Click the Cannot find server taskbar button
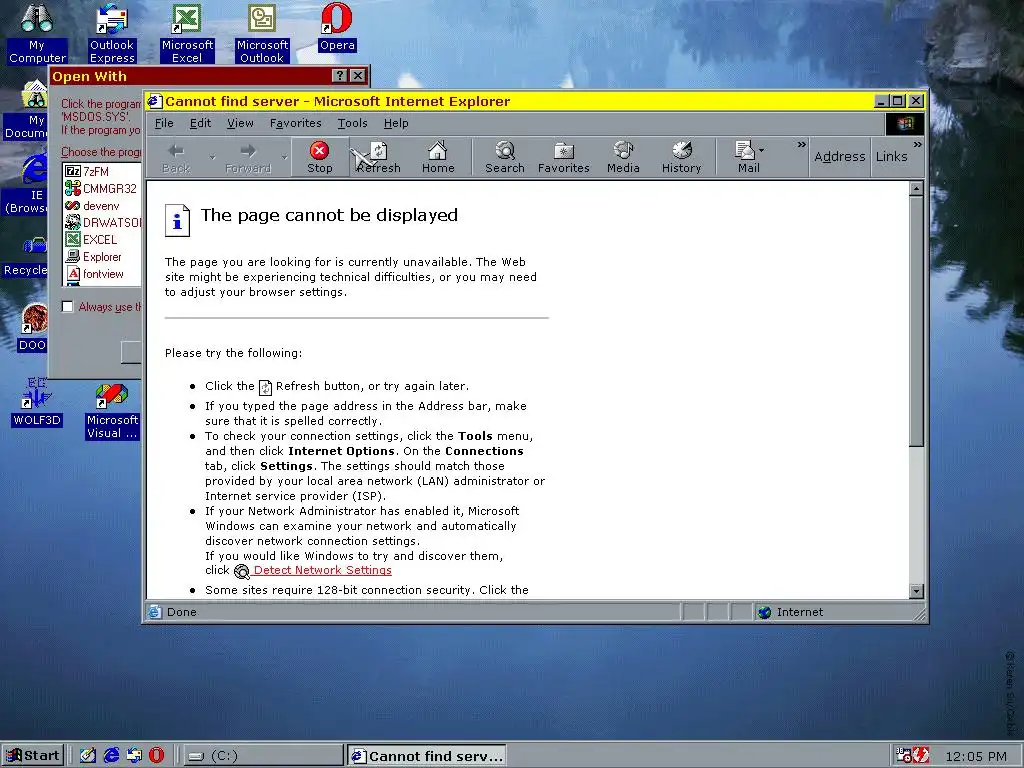The image size is (1024, 768). [x=426, y=756]
